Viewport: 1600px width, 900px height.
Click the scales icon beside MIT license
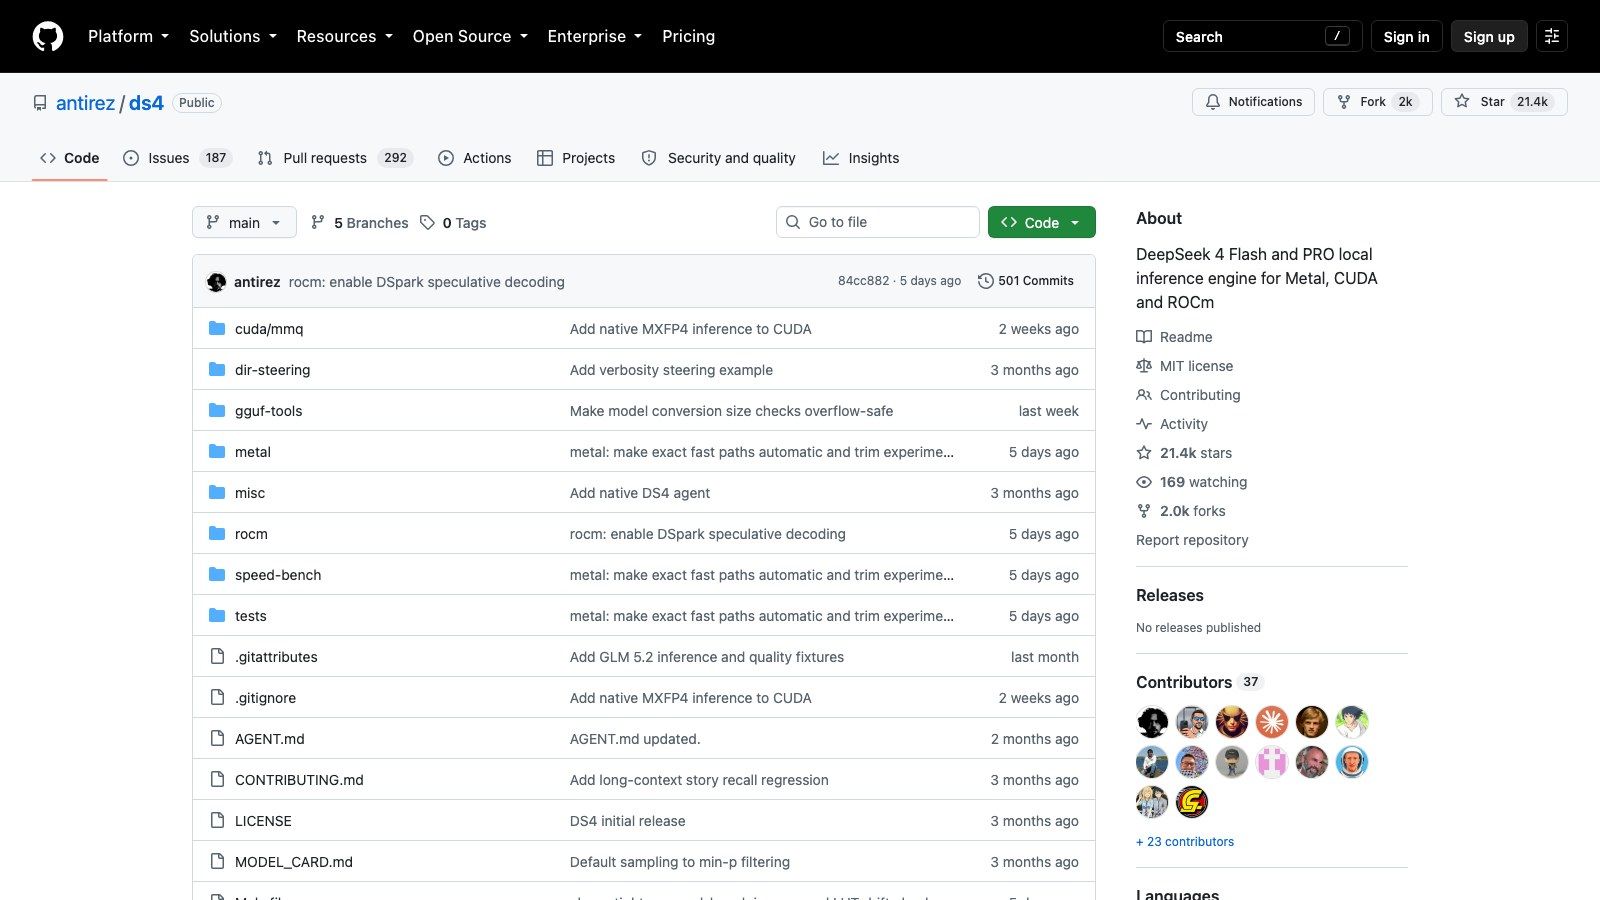coord(1144,366)
